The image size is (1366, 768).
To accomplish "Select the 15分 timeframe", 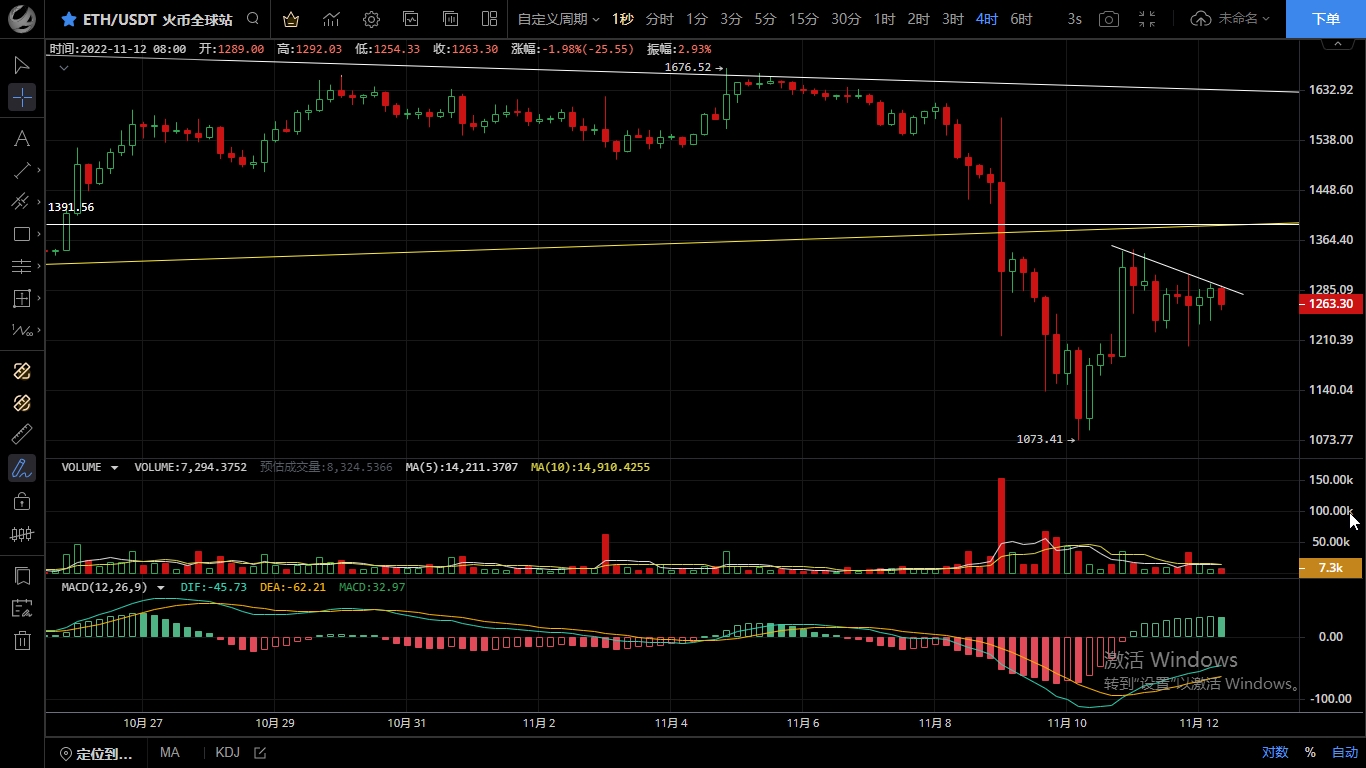I will 803,19.
